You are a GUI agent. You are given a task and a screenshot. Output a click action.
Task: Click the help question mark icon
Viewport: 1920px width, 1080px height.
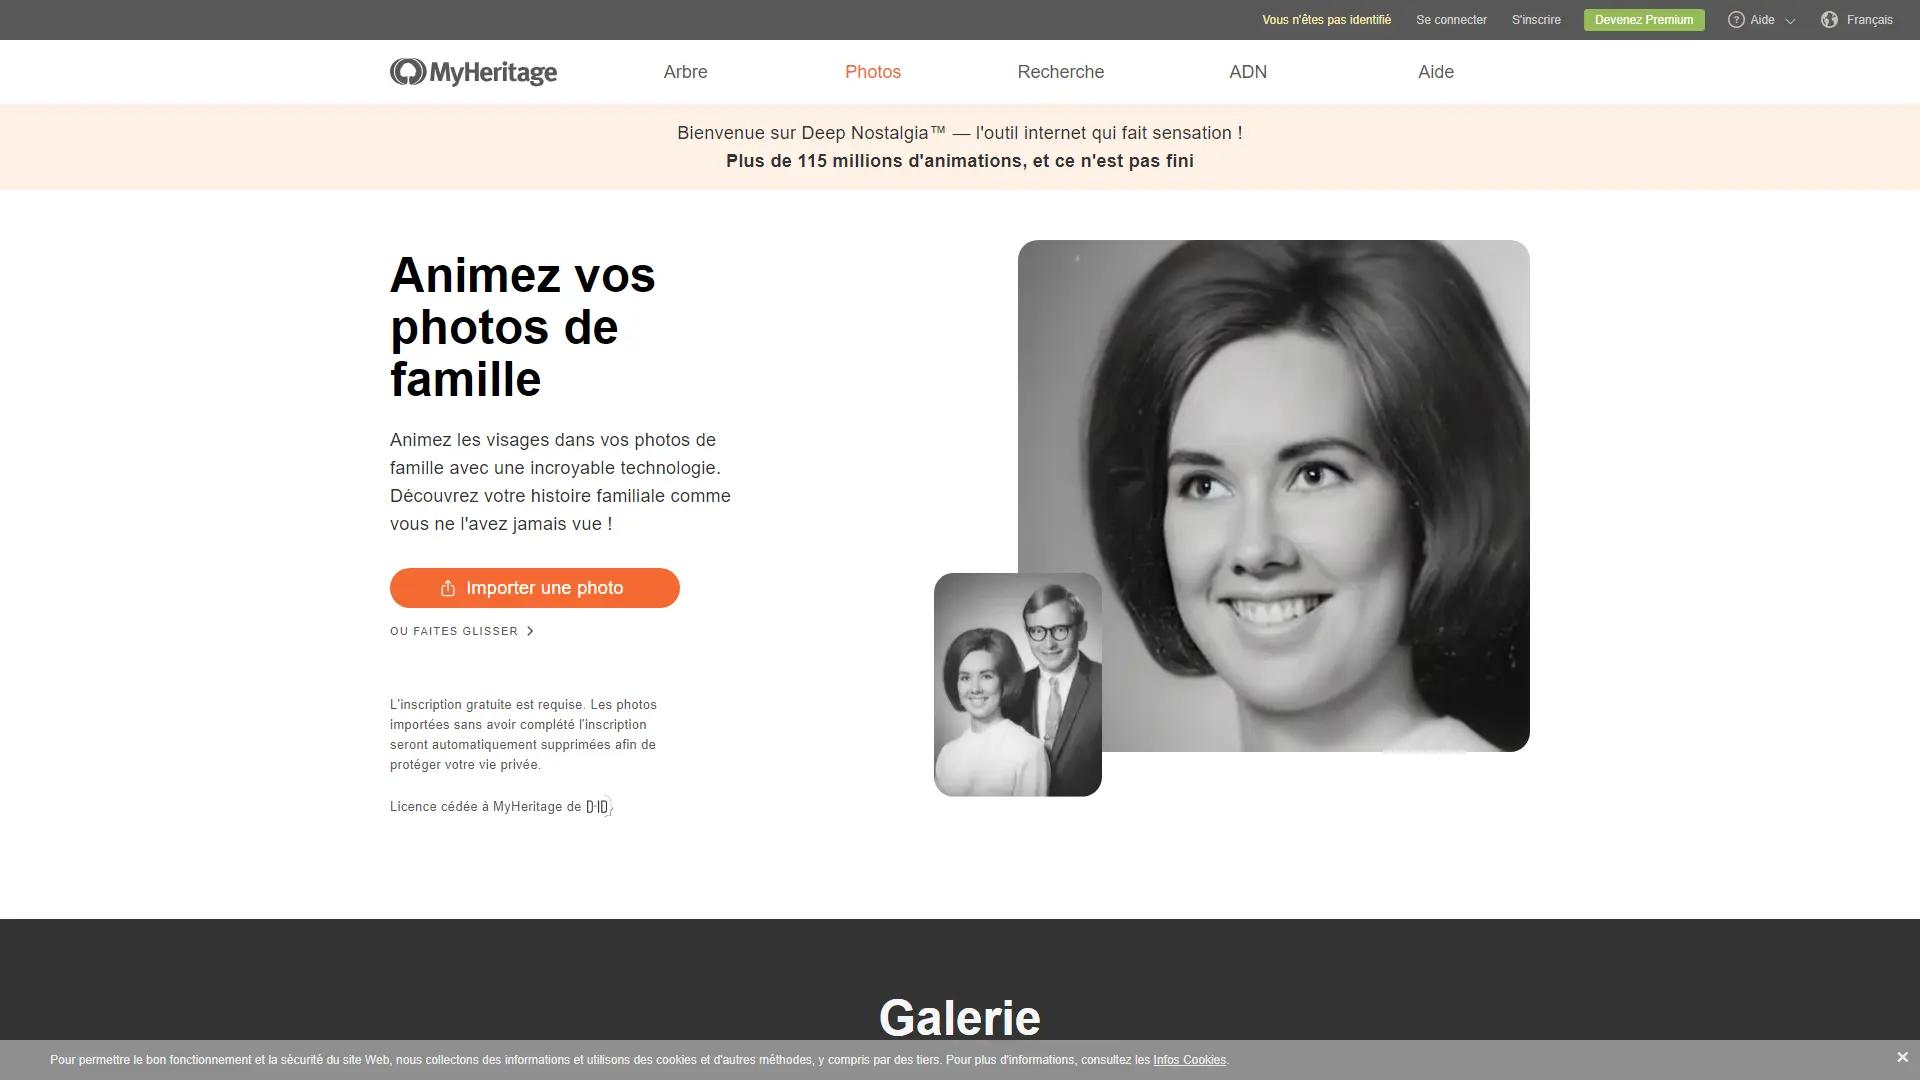[x=1736, y=20]
